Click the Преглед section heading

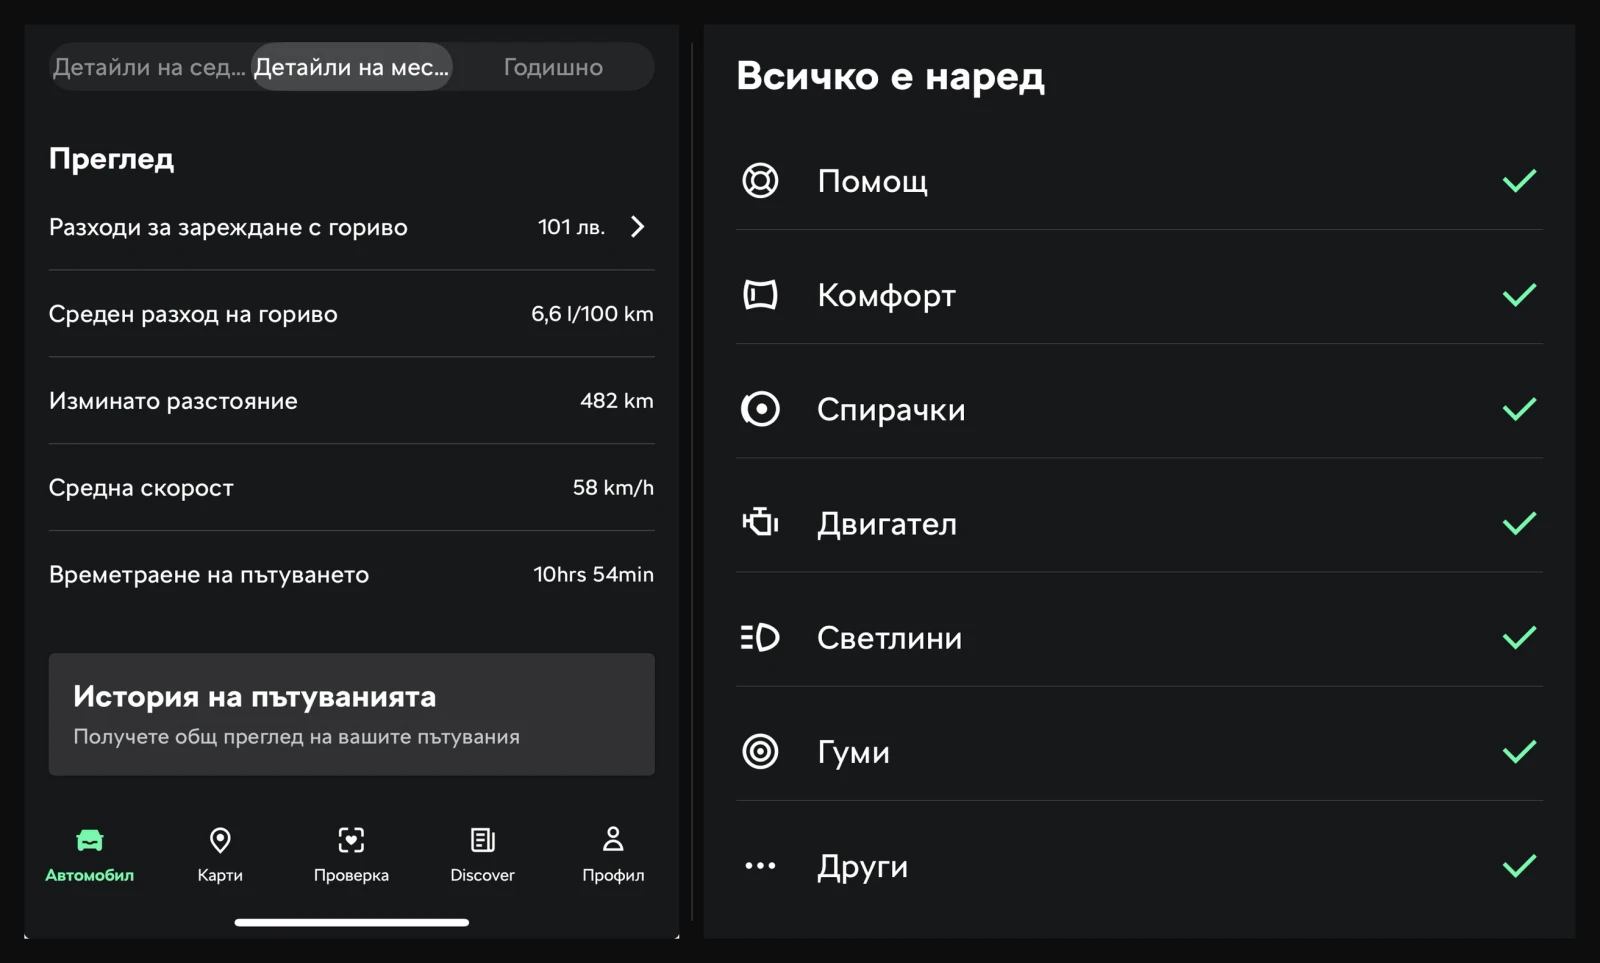click(111, 159)
